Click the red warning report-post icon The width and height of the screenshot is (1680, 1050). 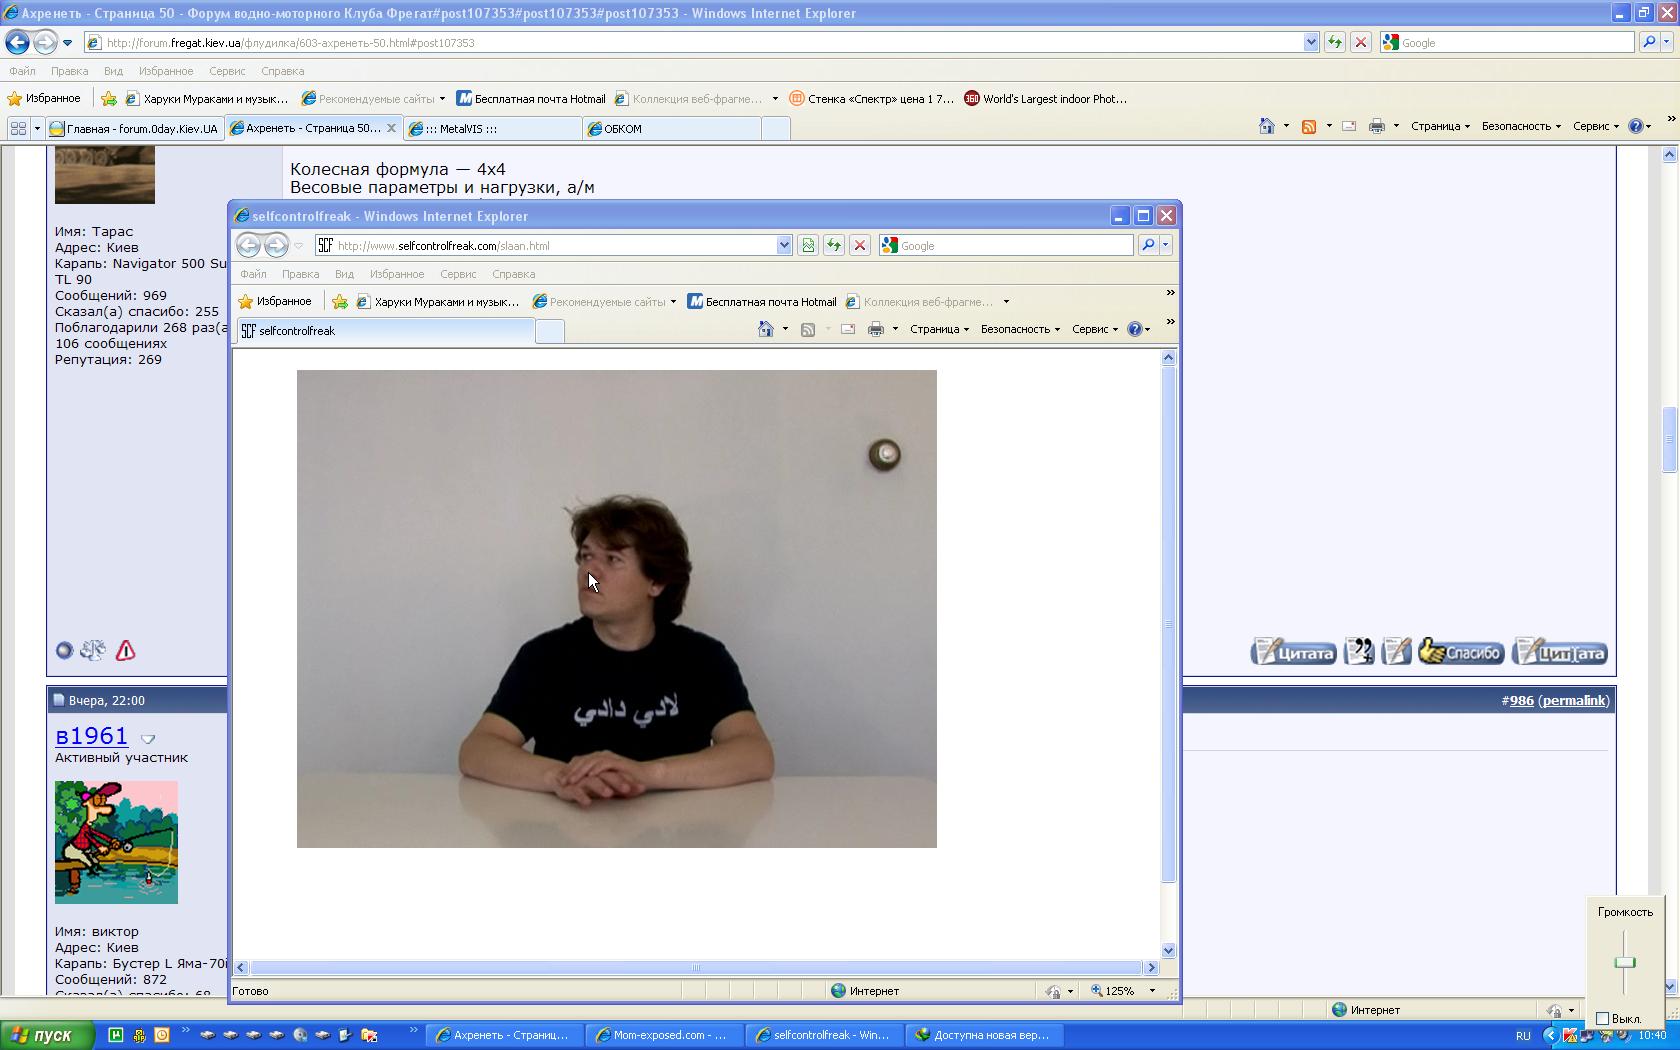pyautogui.click(x=125, y=651)
